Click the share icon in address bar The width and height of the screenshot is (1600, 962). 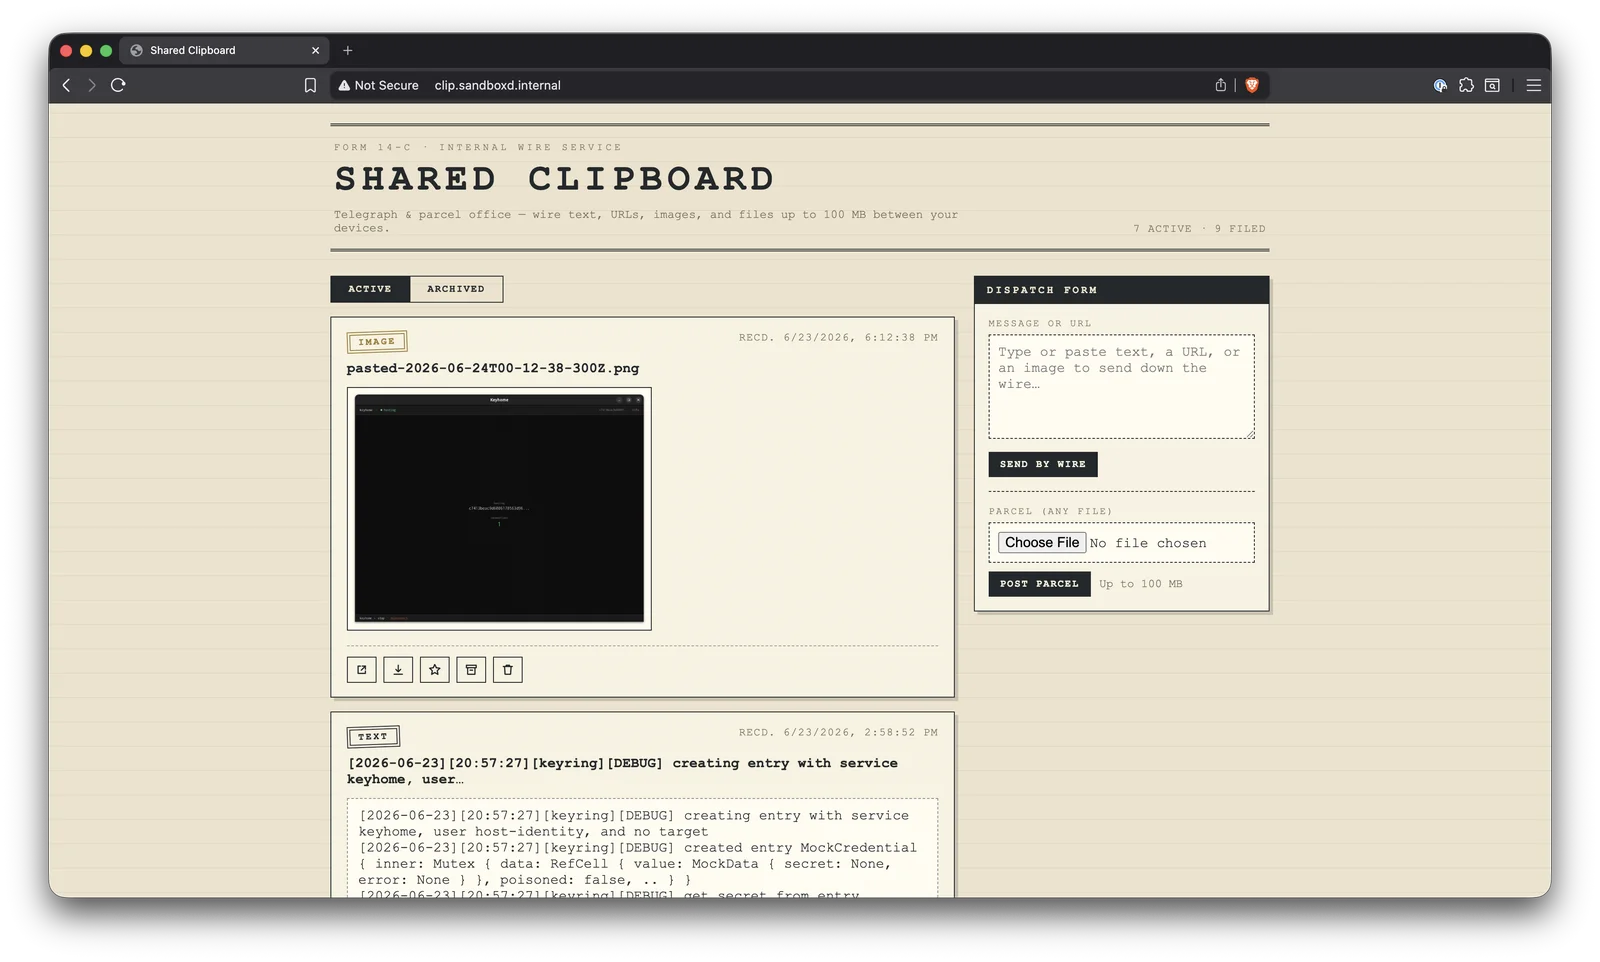(1221, 85)
